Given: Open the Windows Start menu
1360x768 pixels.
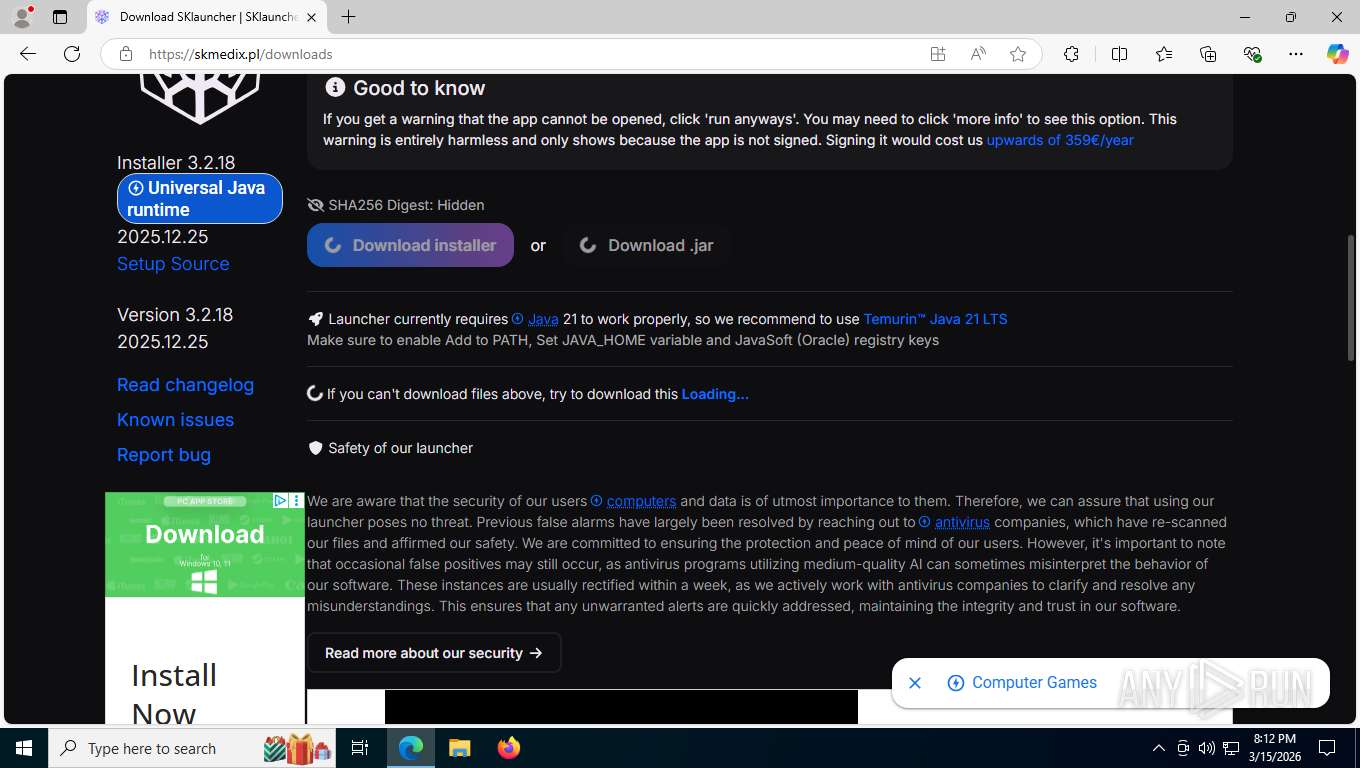Looking at the screenshot, I should tap(24, 748).
